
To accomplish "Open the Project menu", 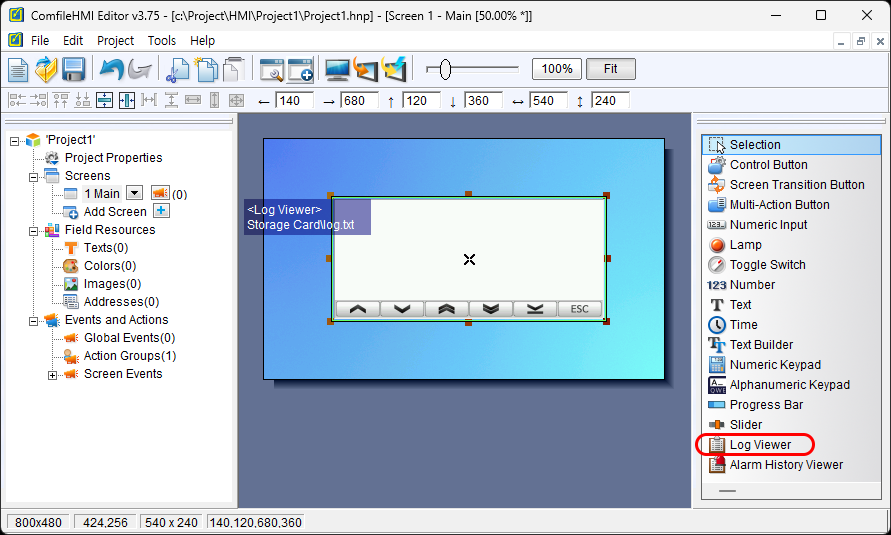I will (115, 41).
